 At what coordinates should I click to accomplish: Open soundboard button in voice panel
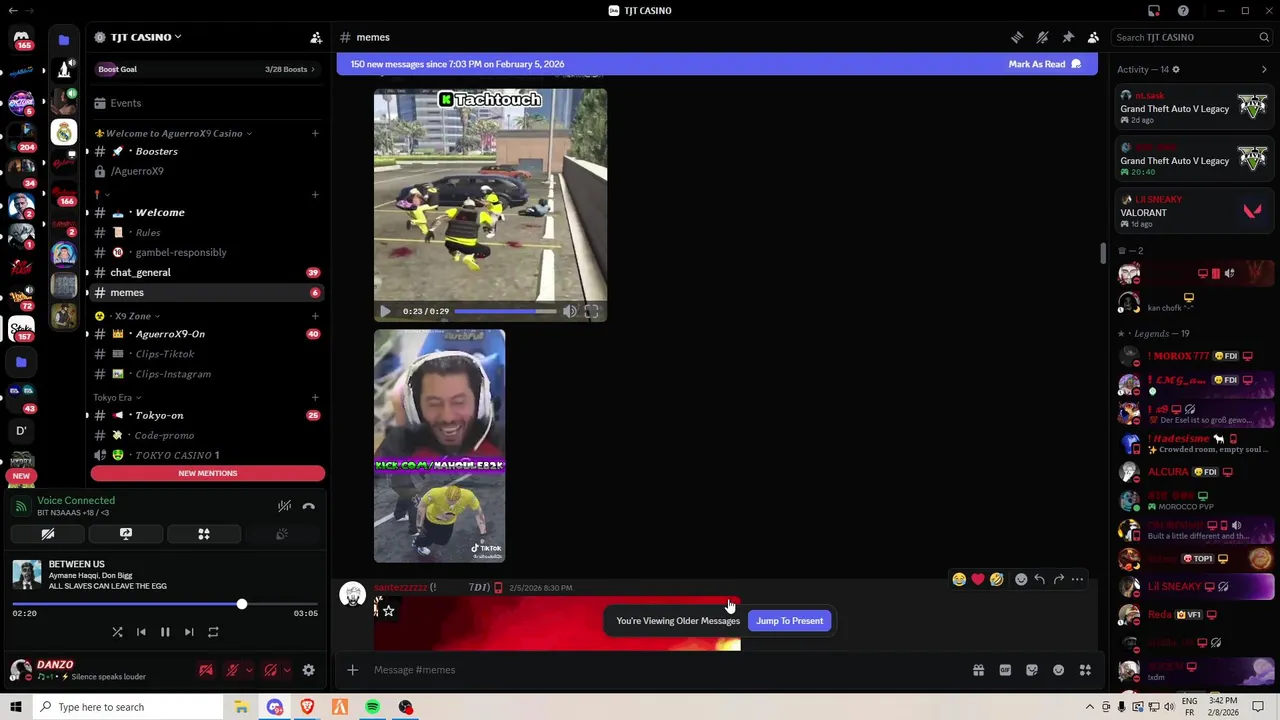click(282, 534)
